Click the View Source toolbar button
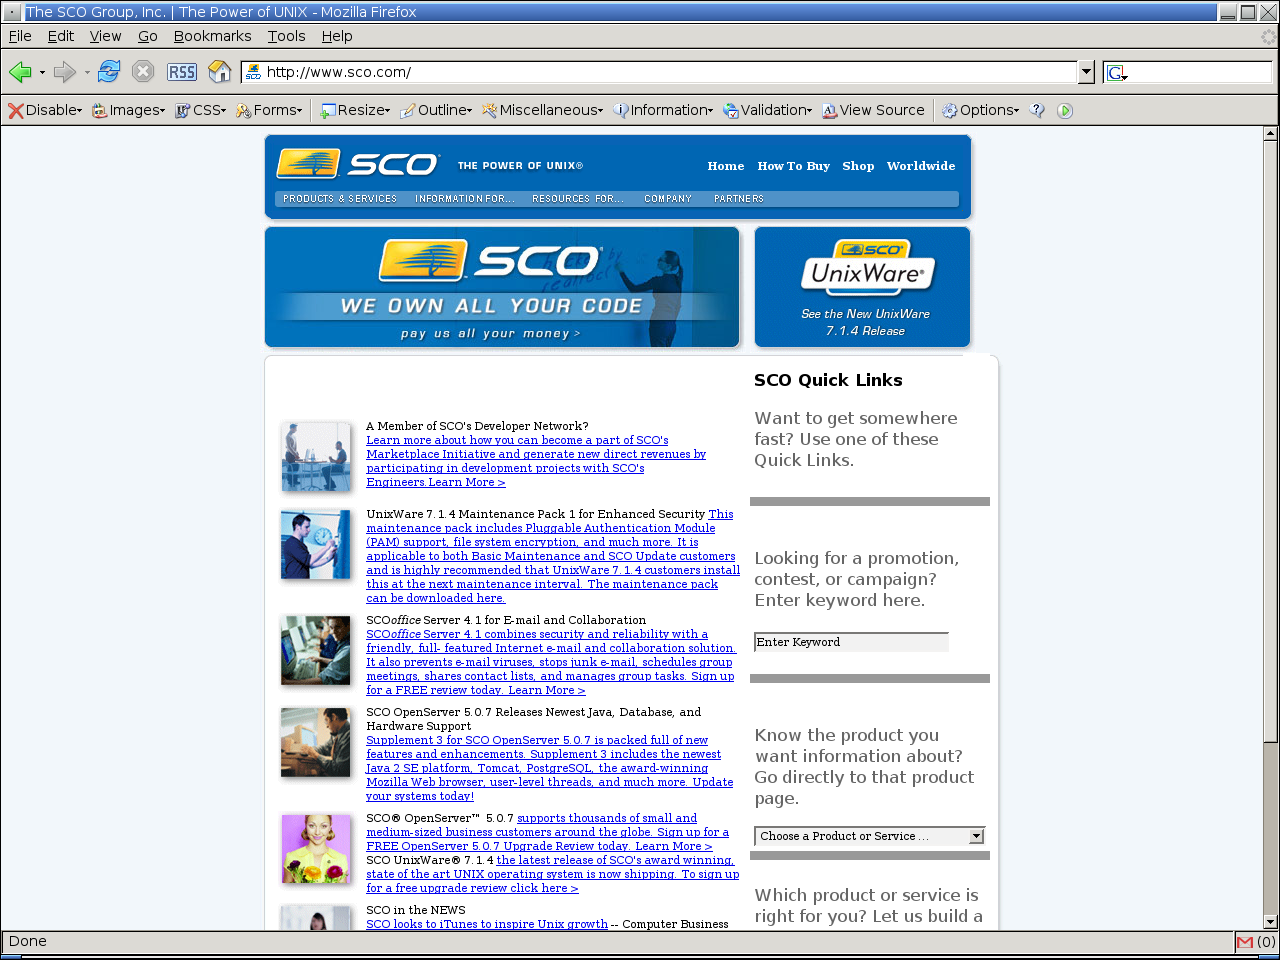Viewport: 1280px width, 960px height. tap(873, 110)
